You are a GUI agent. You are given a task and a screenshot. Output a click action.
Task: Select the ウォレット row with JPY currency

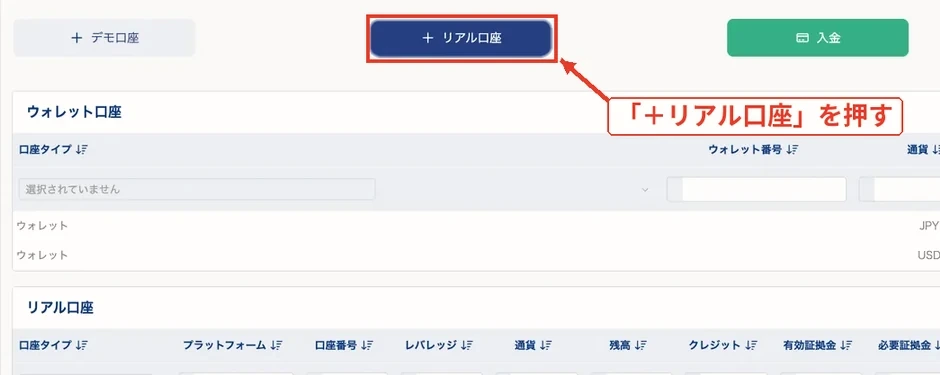pyautogui.click(x=477, y=226)
